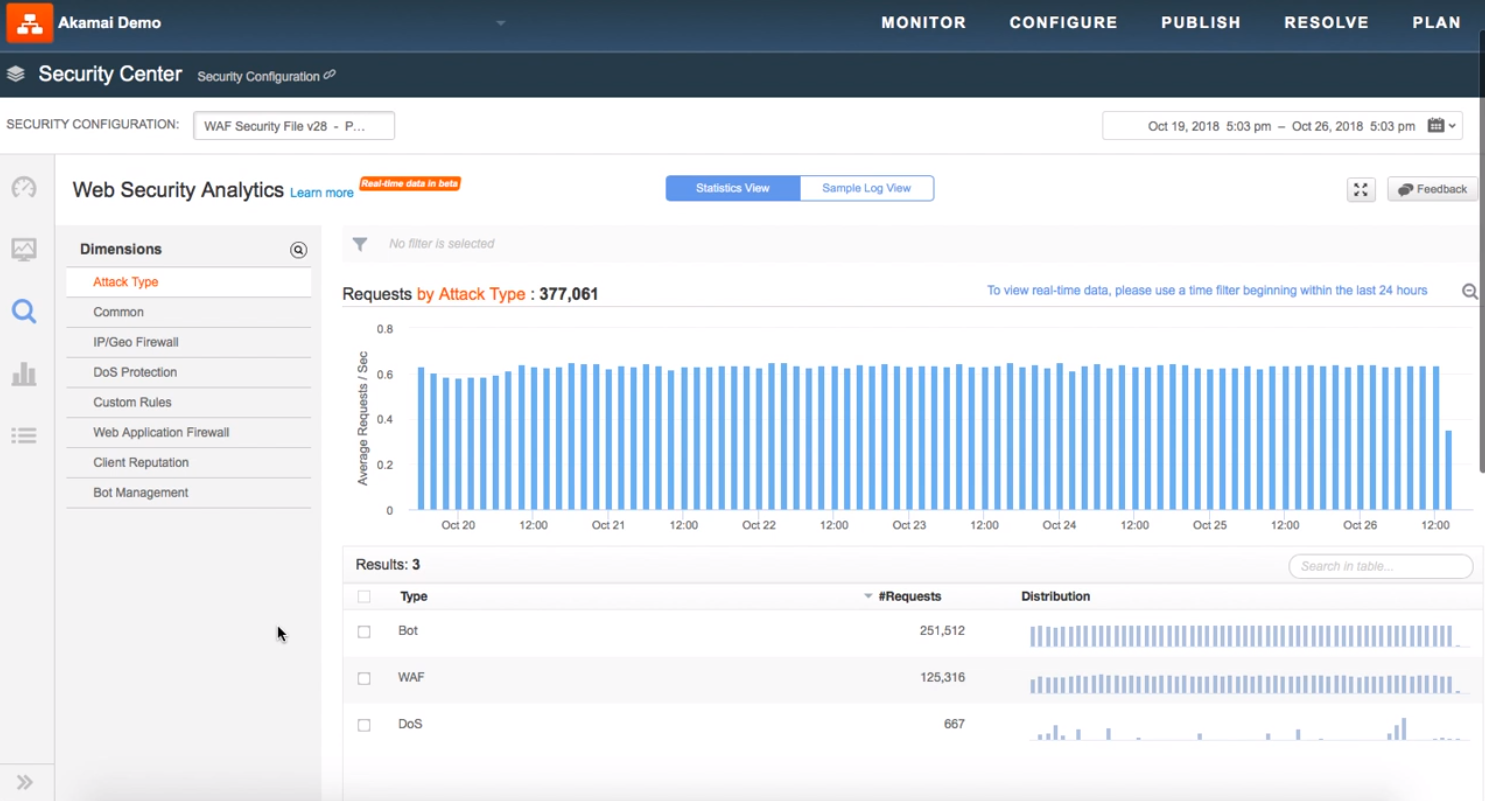This screenshot has height=801, width=1485.
Task: Expand the collapsed left sidebar
Action: coord(25,782)
